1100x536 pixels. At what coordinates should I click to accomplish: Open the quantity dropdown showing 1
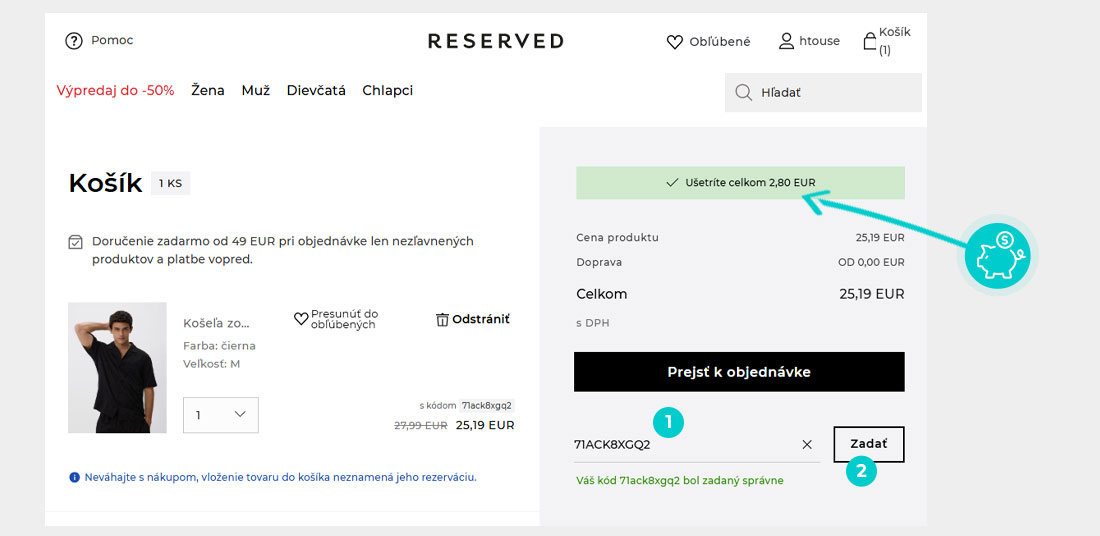point(220,415)
